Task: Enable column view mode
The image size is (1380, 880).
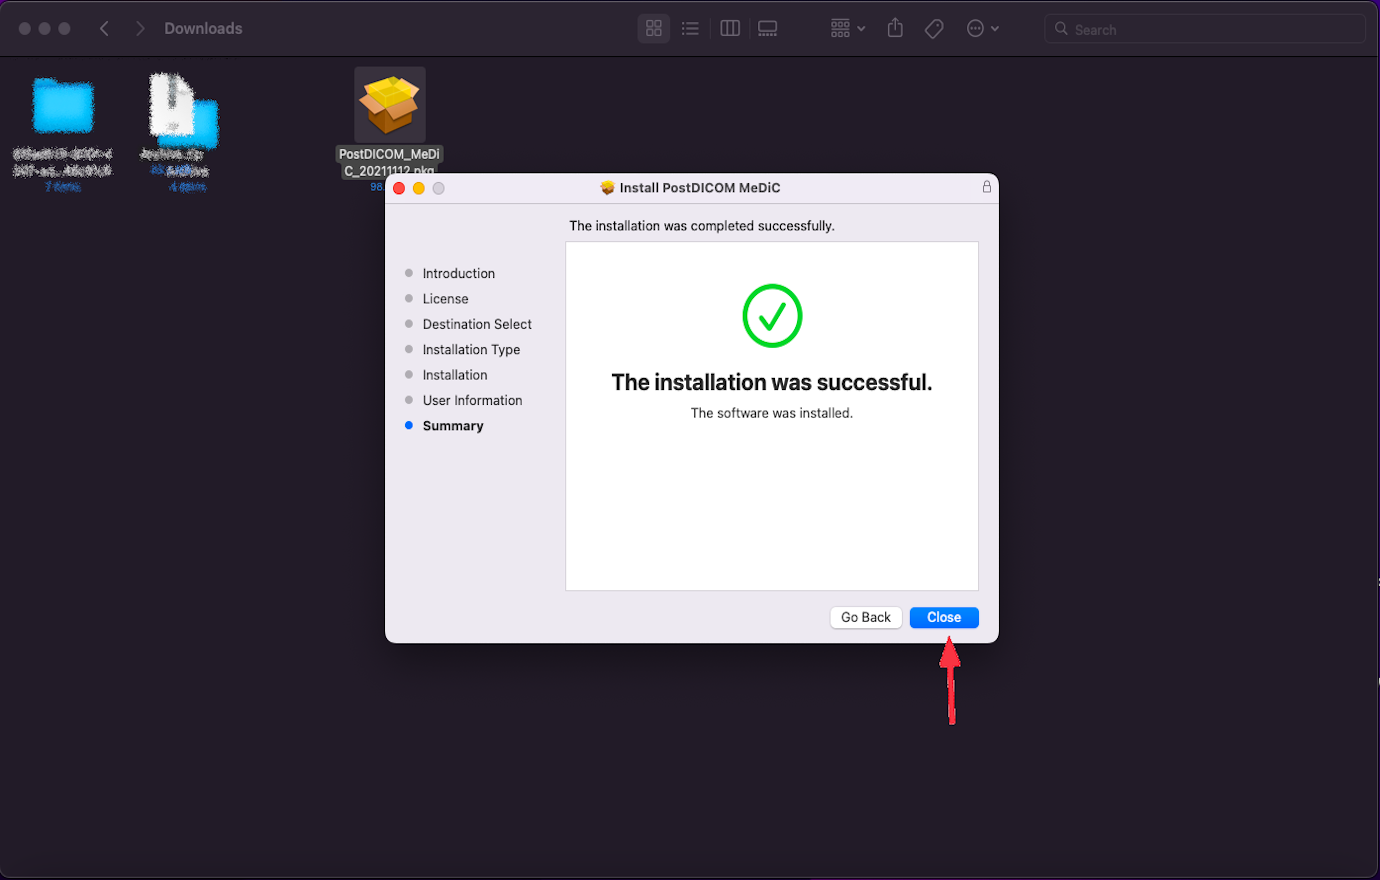Action: (x=729, y=28)
